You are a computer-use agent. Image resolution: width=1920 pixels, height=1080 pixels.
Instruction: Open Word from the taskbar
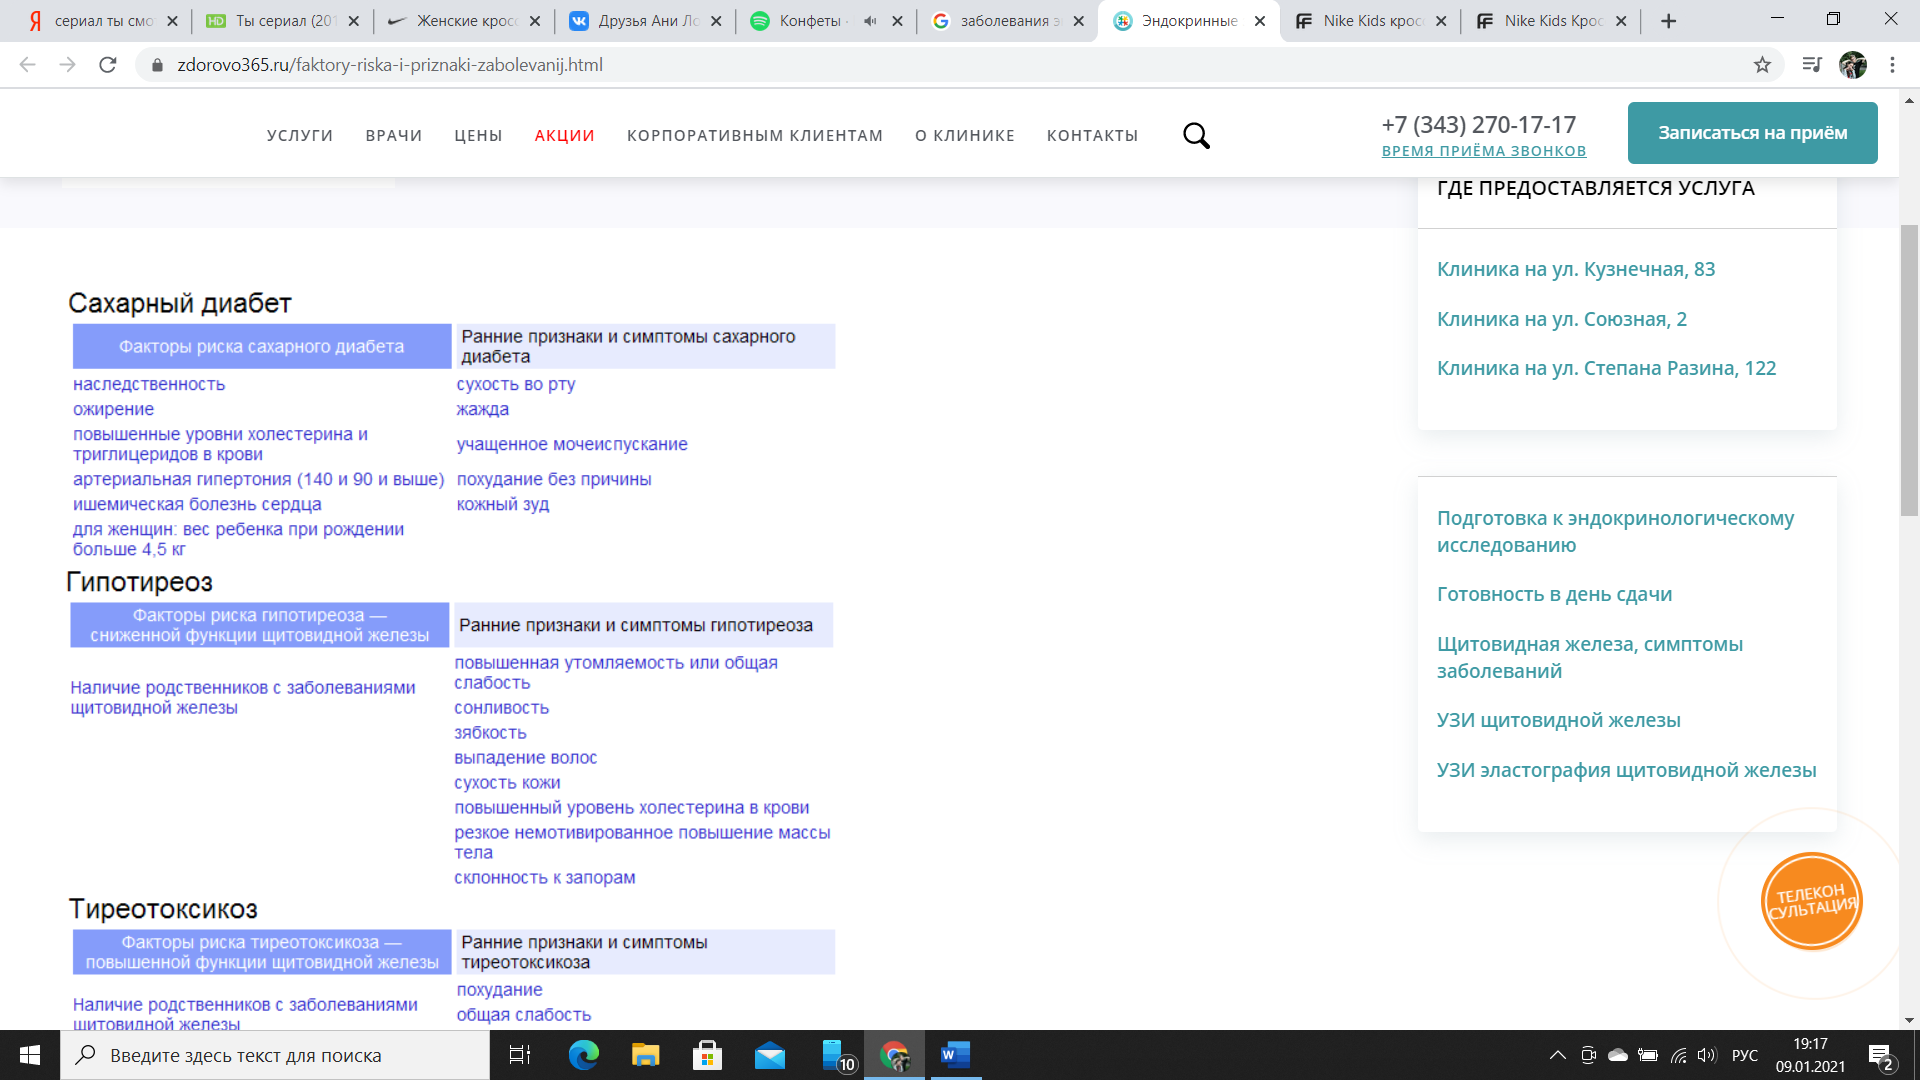955,1055
